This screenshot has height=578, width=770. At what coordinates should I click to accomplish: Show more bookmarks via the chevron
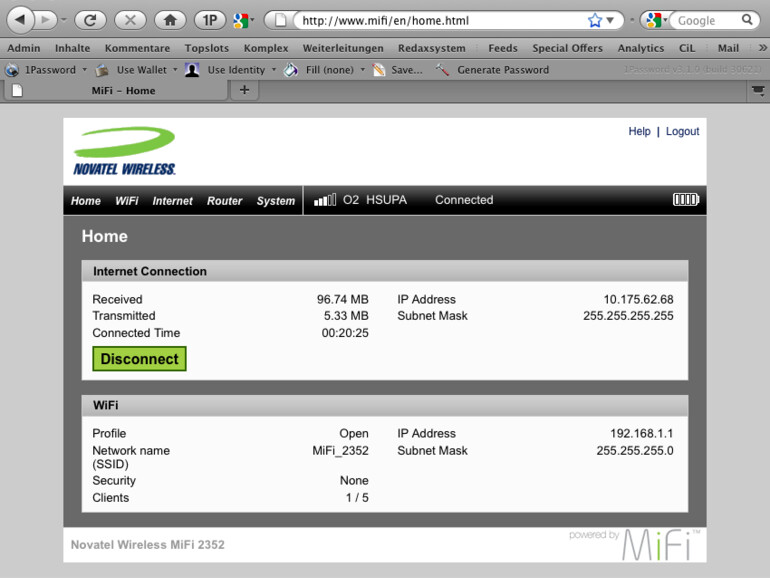tap(762, 48)
